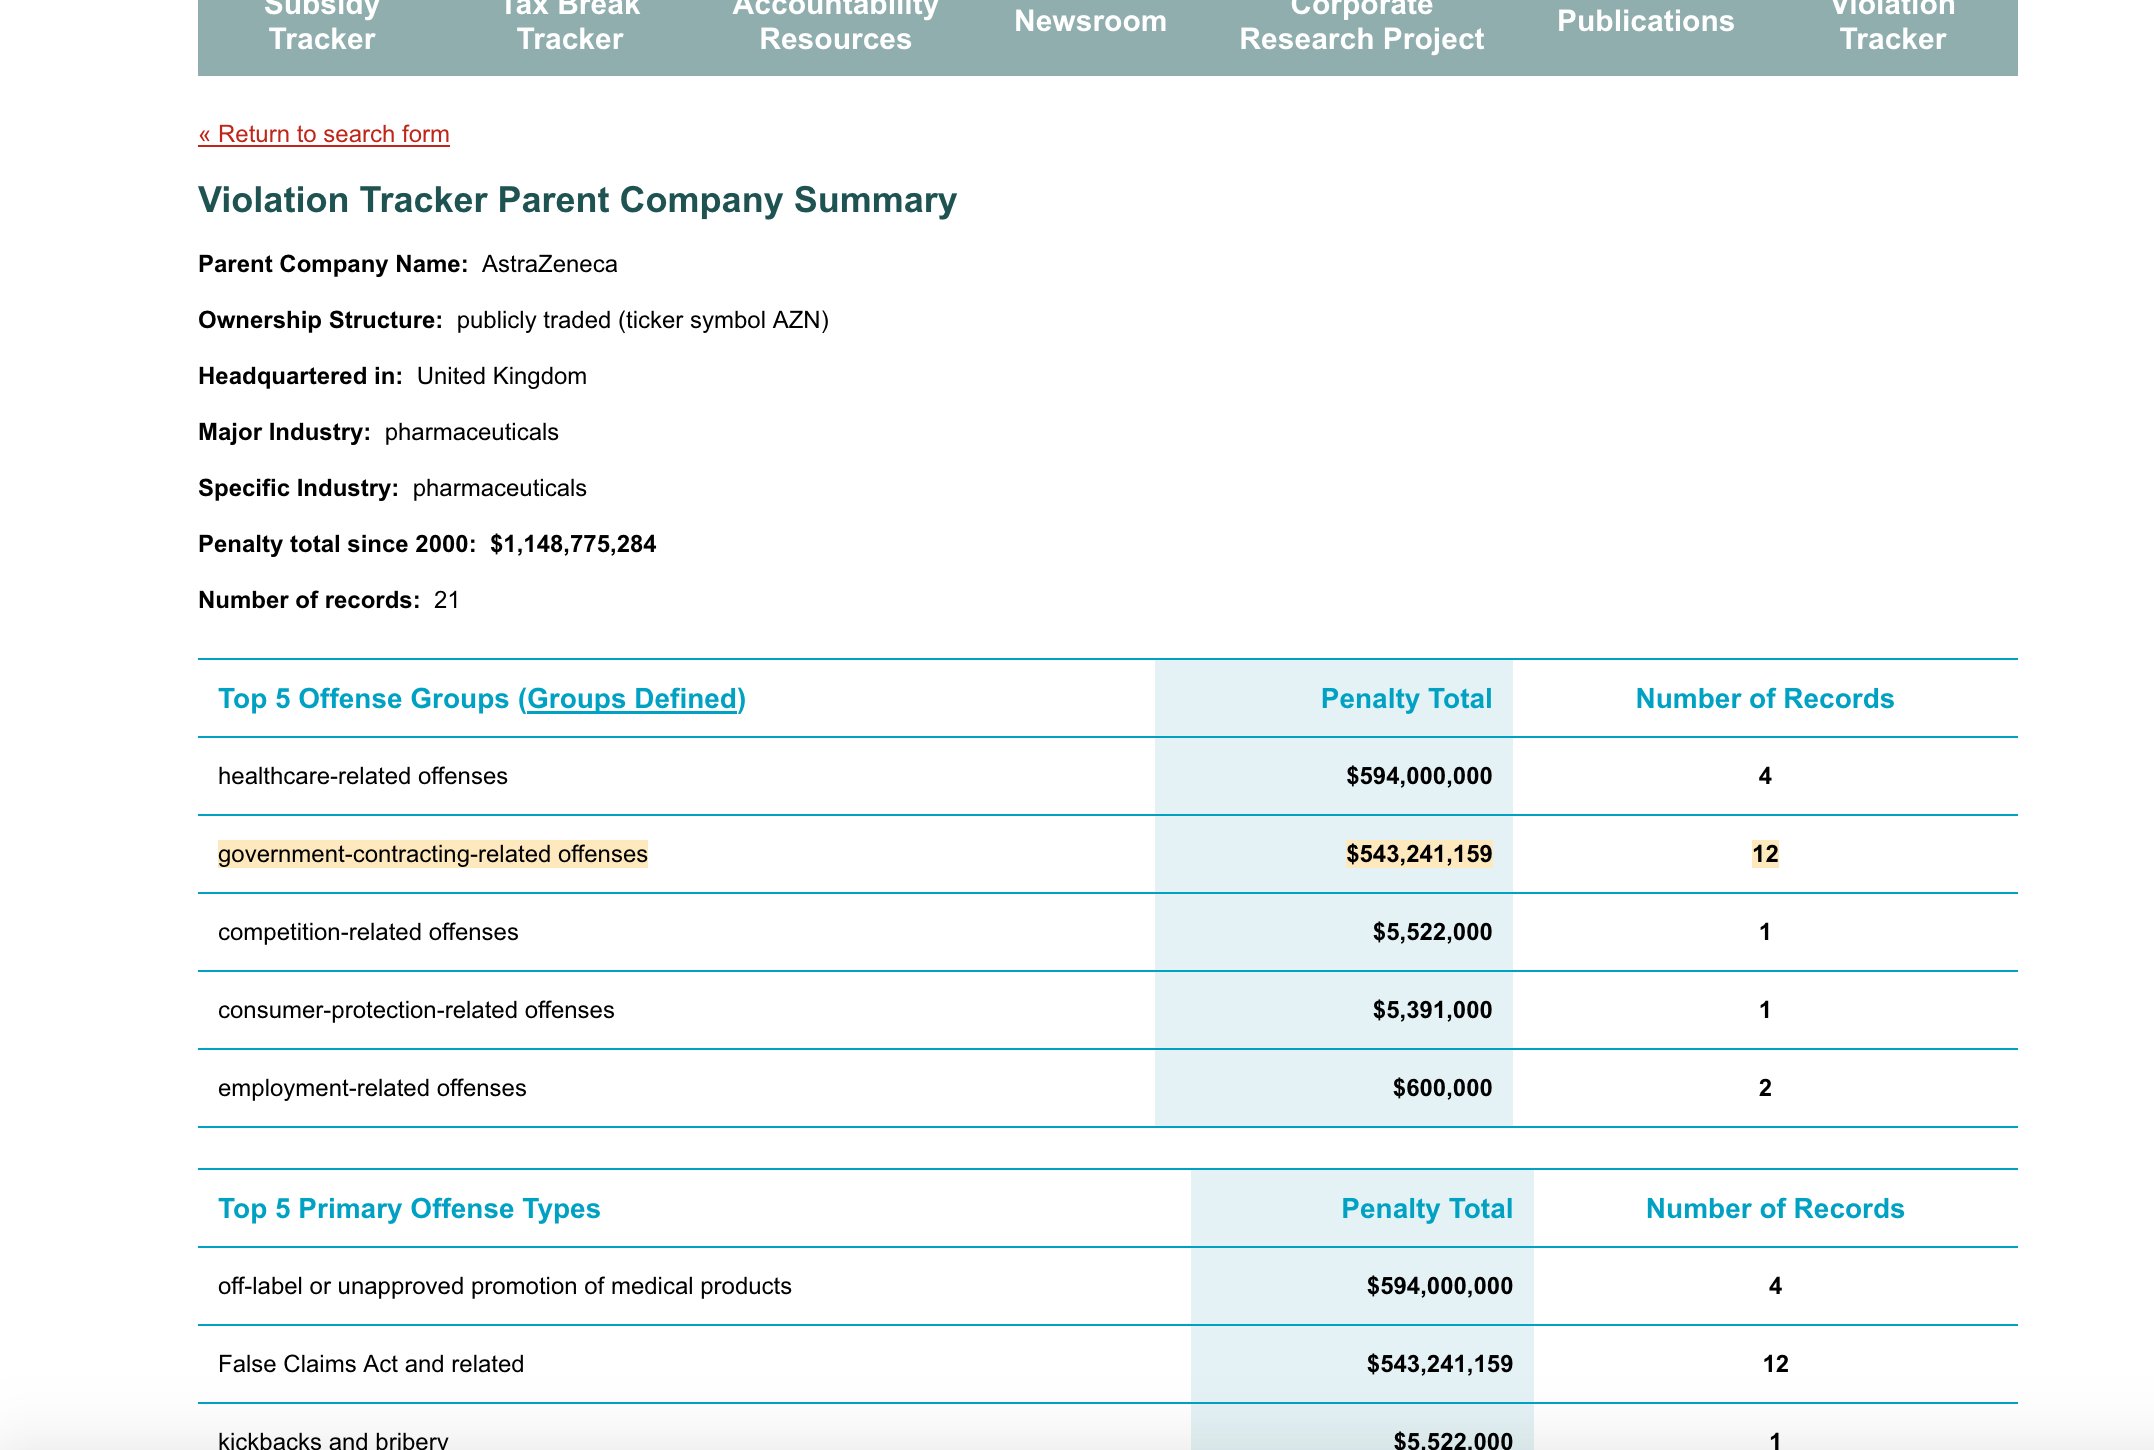Click the highlighted record count 12
This screenshot has height=1450, width=2154.
(1765, 854)
